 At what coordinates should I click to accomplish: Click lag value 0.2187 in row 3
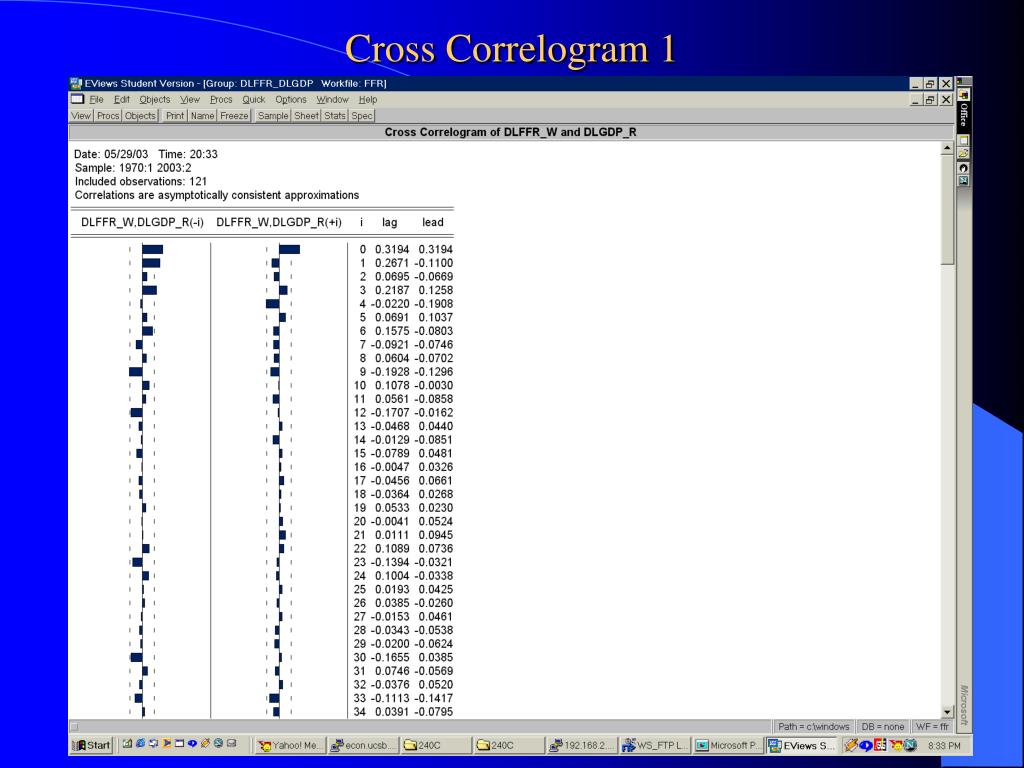392,290
